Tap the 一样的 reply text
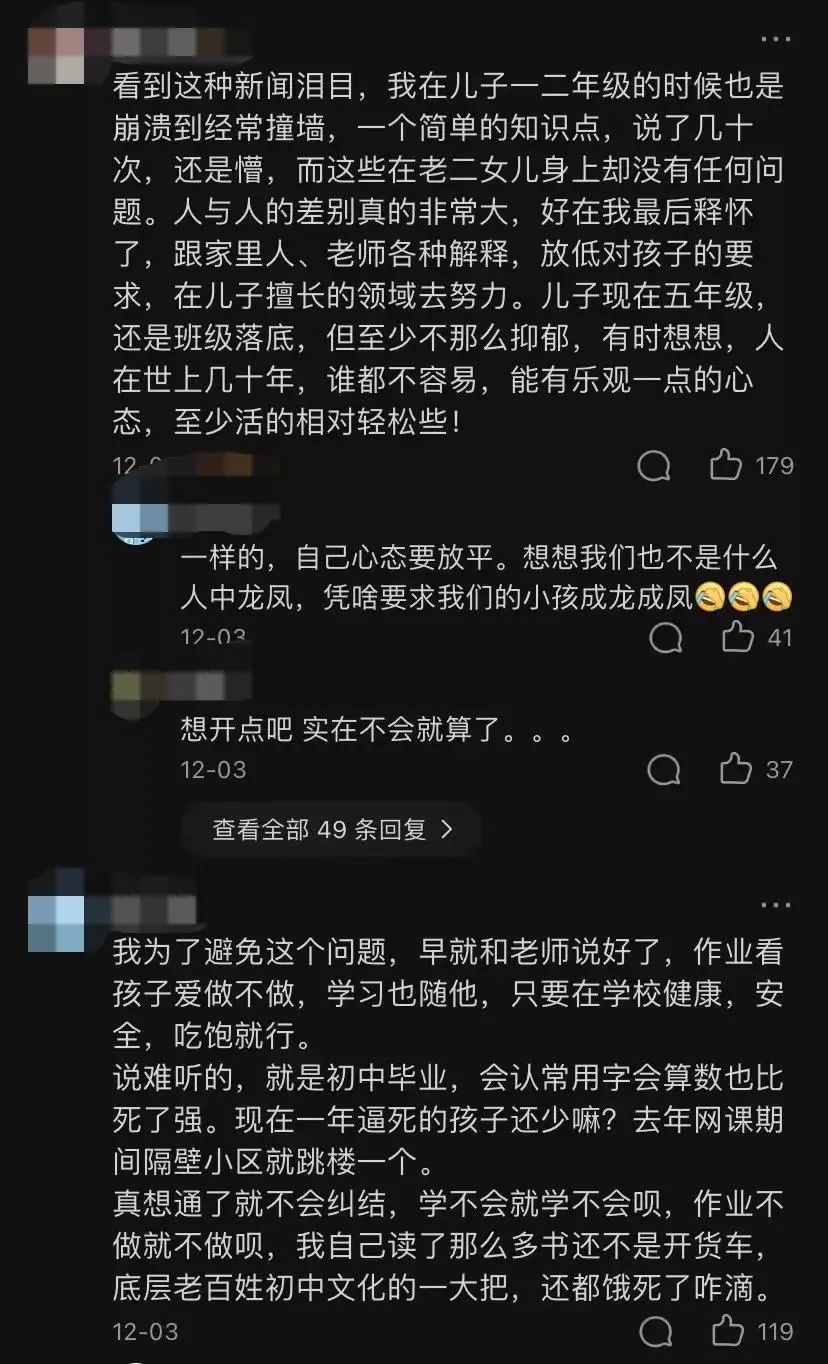 tap(486, 578)
